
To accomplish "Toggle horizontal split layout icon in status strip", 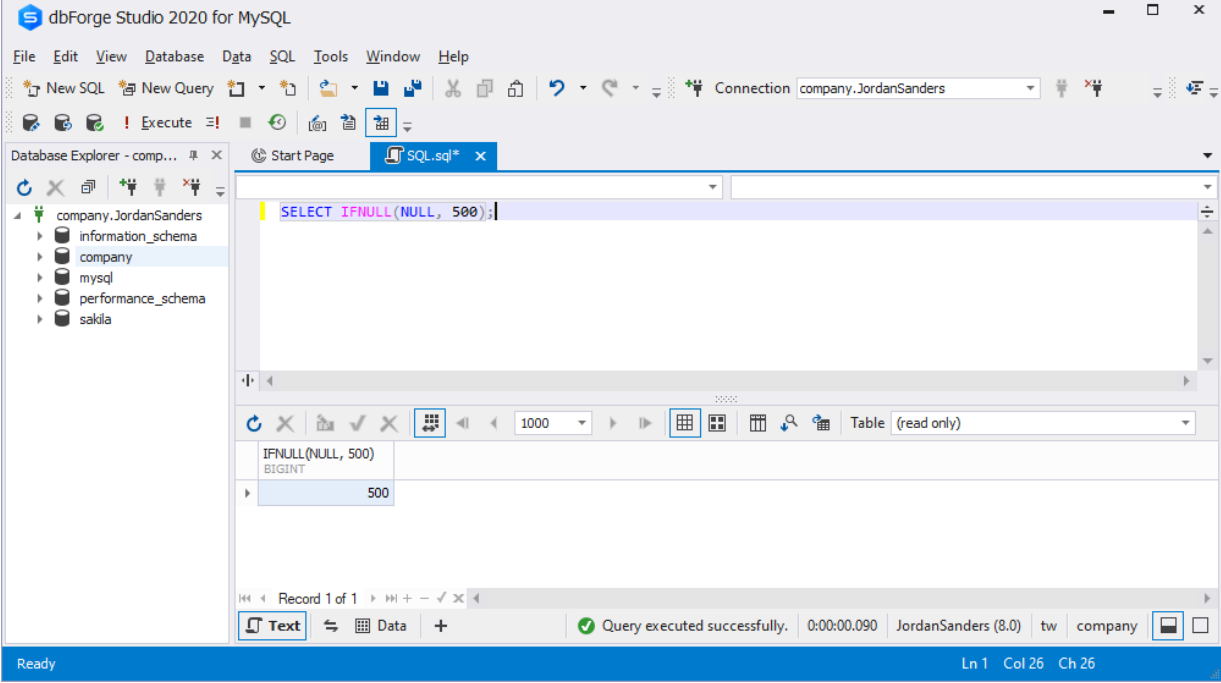I will click(1167, 625).
